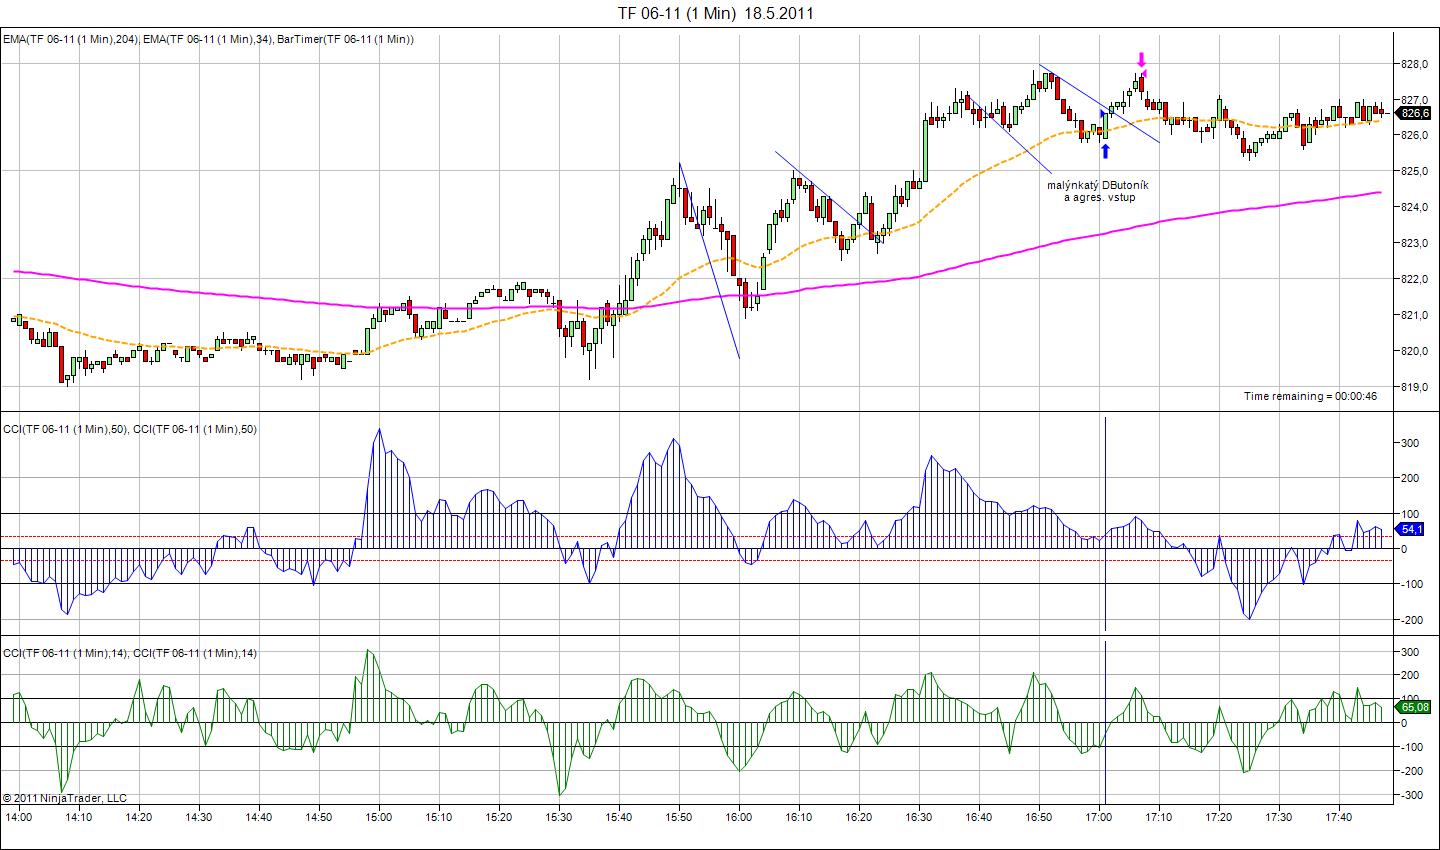Screen dimensions: 1440x850
Task: Click the 15:10 time axis label
Action: point(439,817)
